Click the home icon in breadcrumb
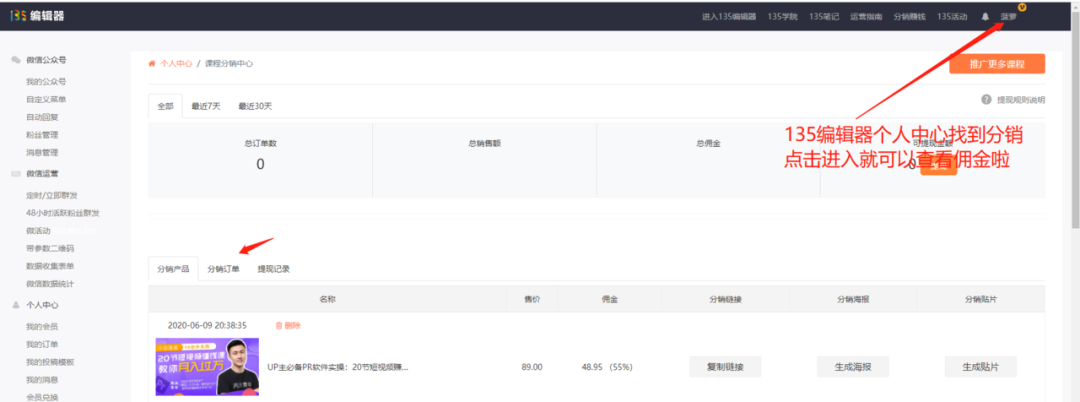This screenshot has width=1080, height=402. (152, 63)
